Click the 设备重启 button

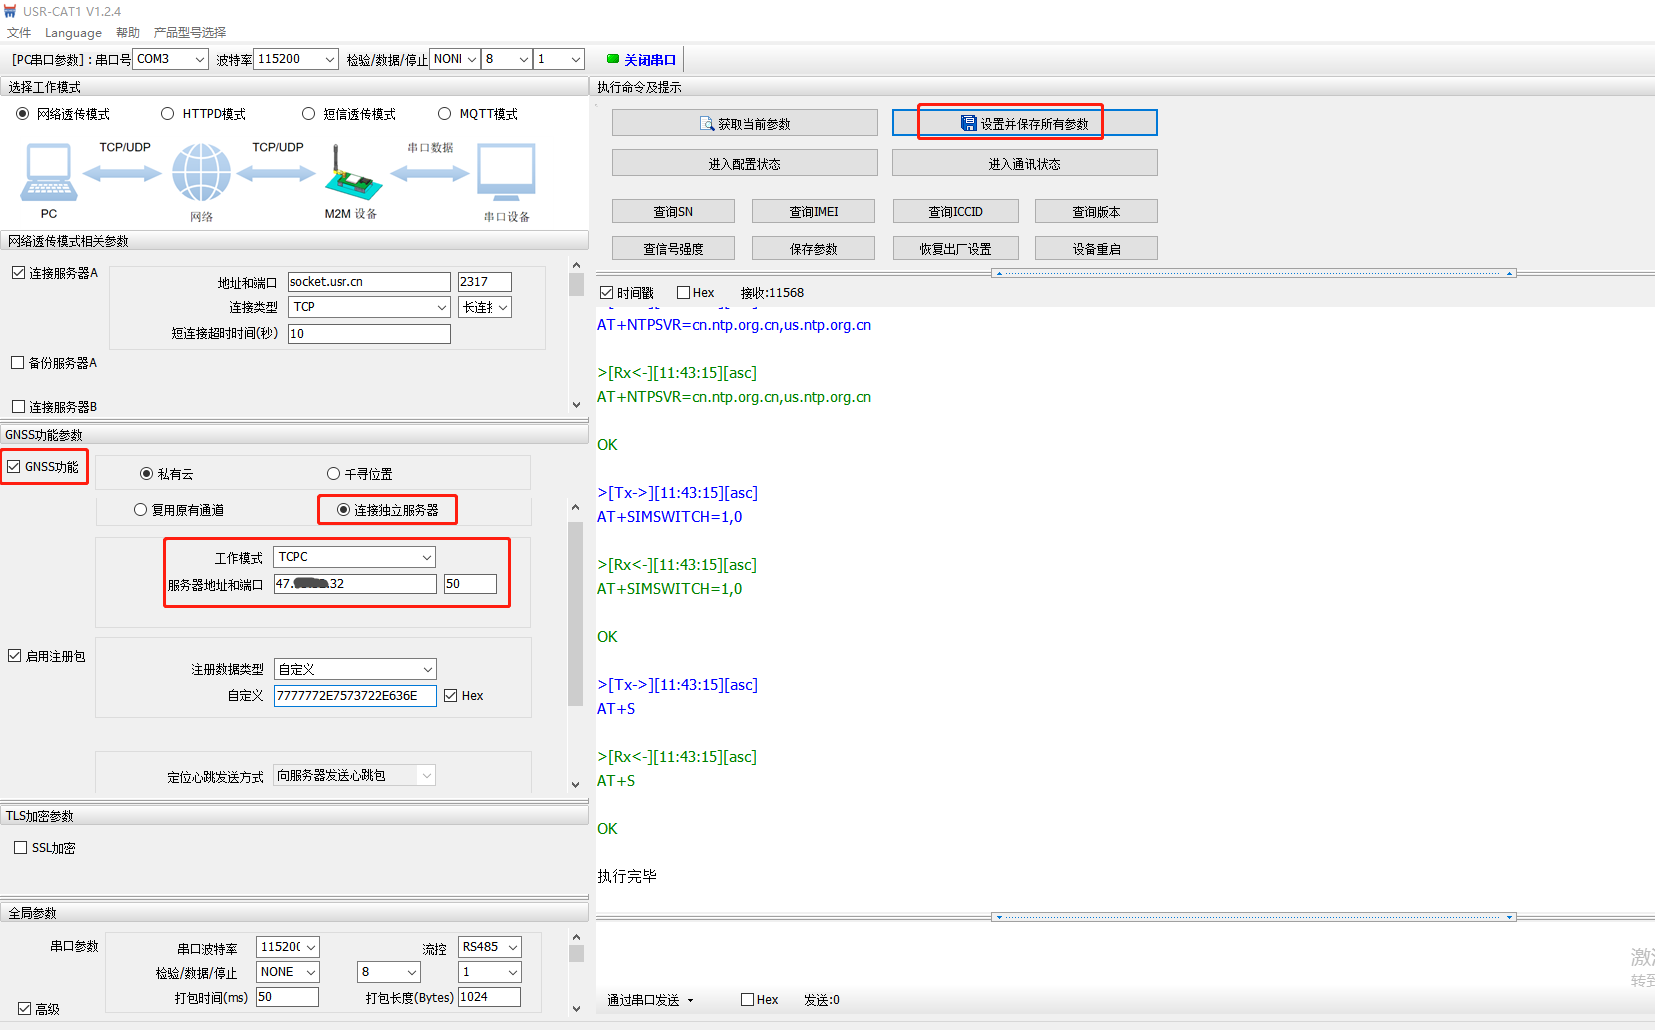(1096, 249)
